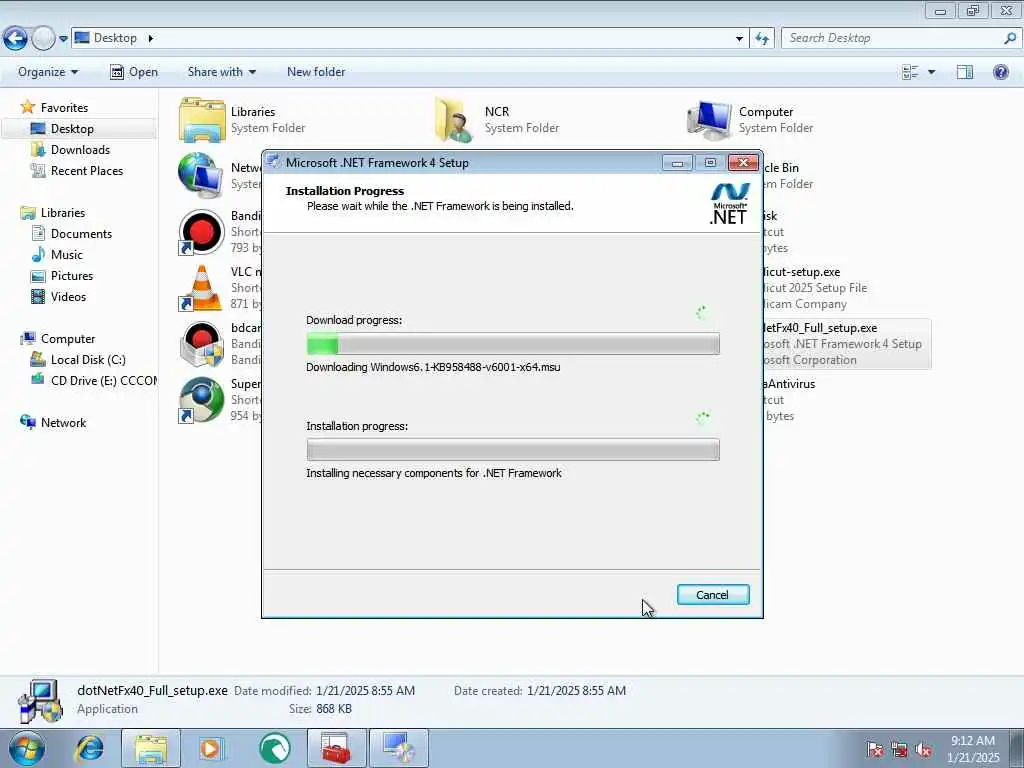1024x768 pixels.
Task: Click the Action Center flag tray icon
Action: point(874,749)
